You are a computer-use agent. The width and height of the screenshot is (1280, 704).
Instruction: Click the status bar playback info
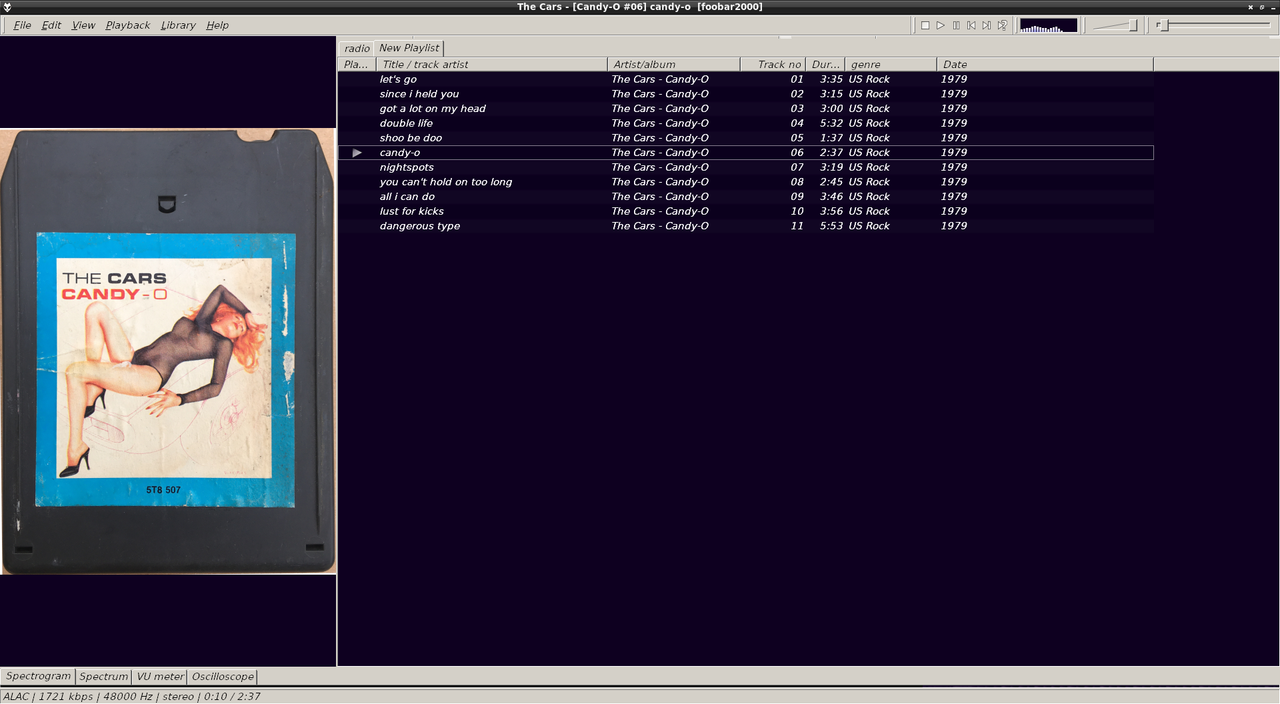pyautogui.click(x=132, y=696)
